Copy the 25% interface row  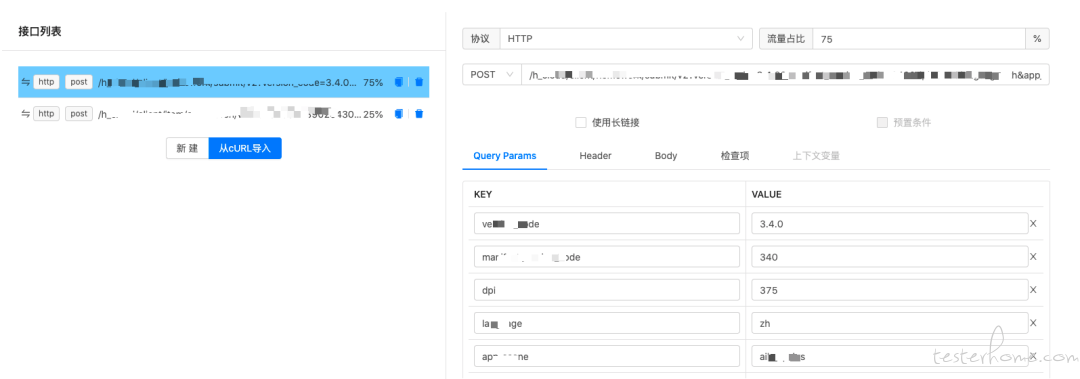pyautogui.click(x=398, y=114)
